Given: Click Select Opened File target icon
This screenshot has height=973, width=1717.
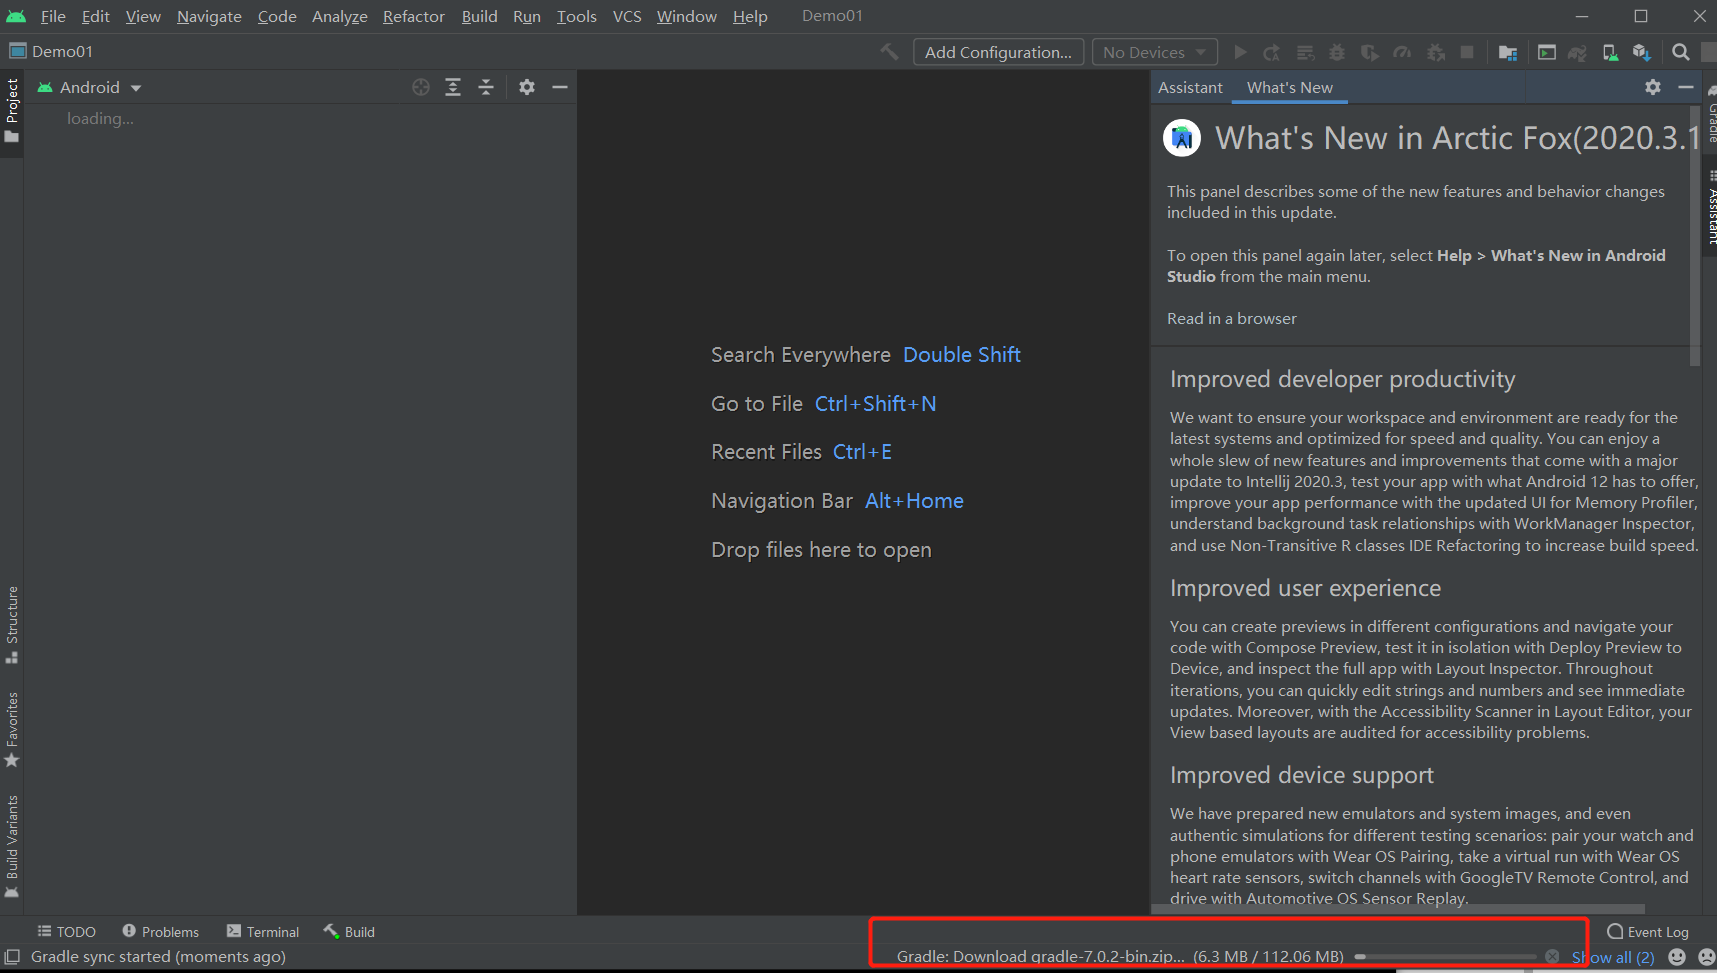Looking at the screenshot, I should [421, 87].
